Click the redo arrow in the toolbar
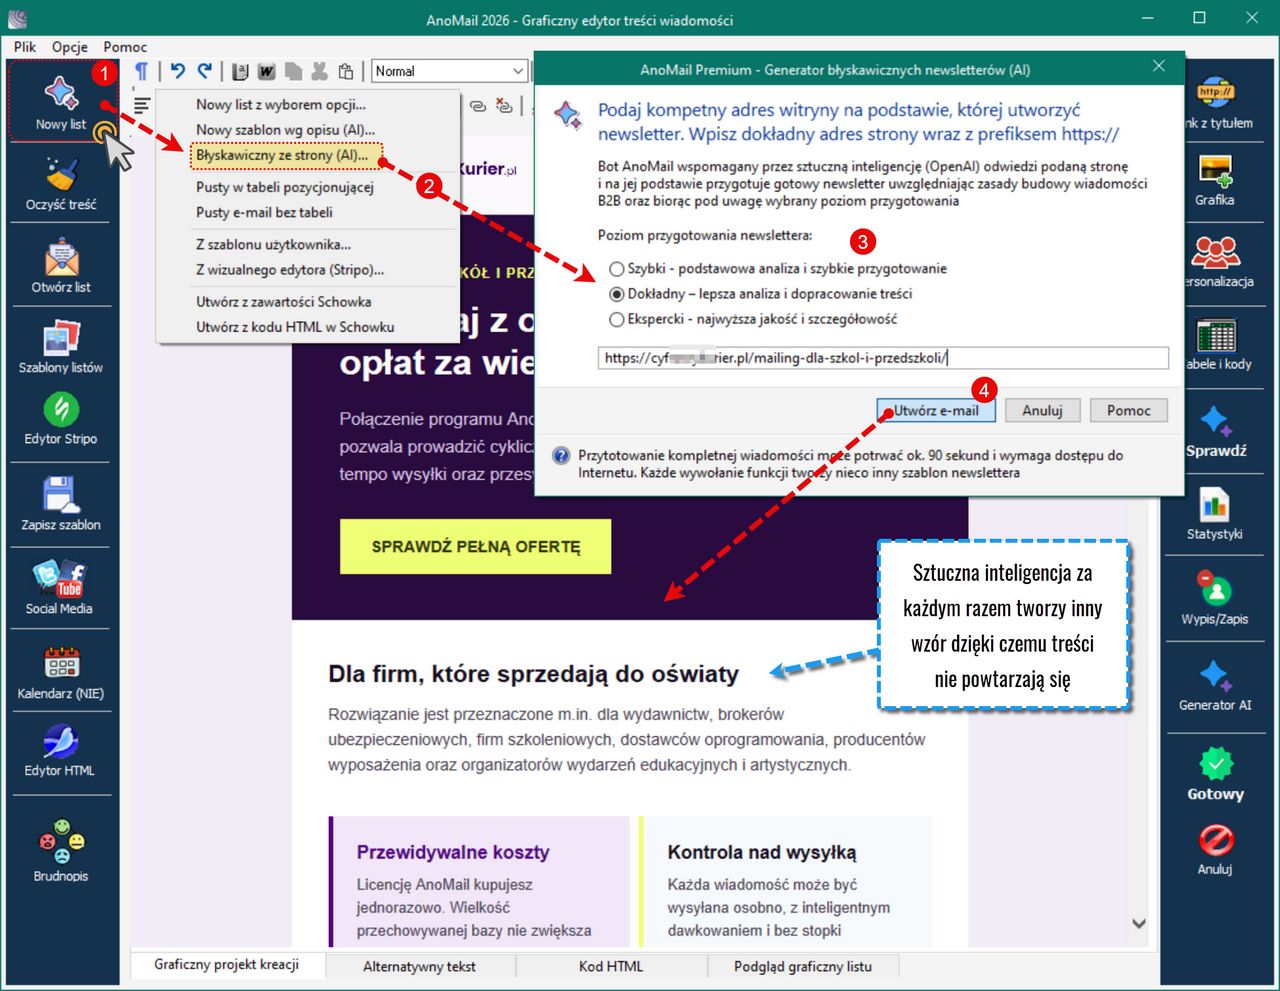Image resolution: width=1280 pixels, height=991 pixels. click(205, 71)
